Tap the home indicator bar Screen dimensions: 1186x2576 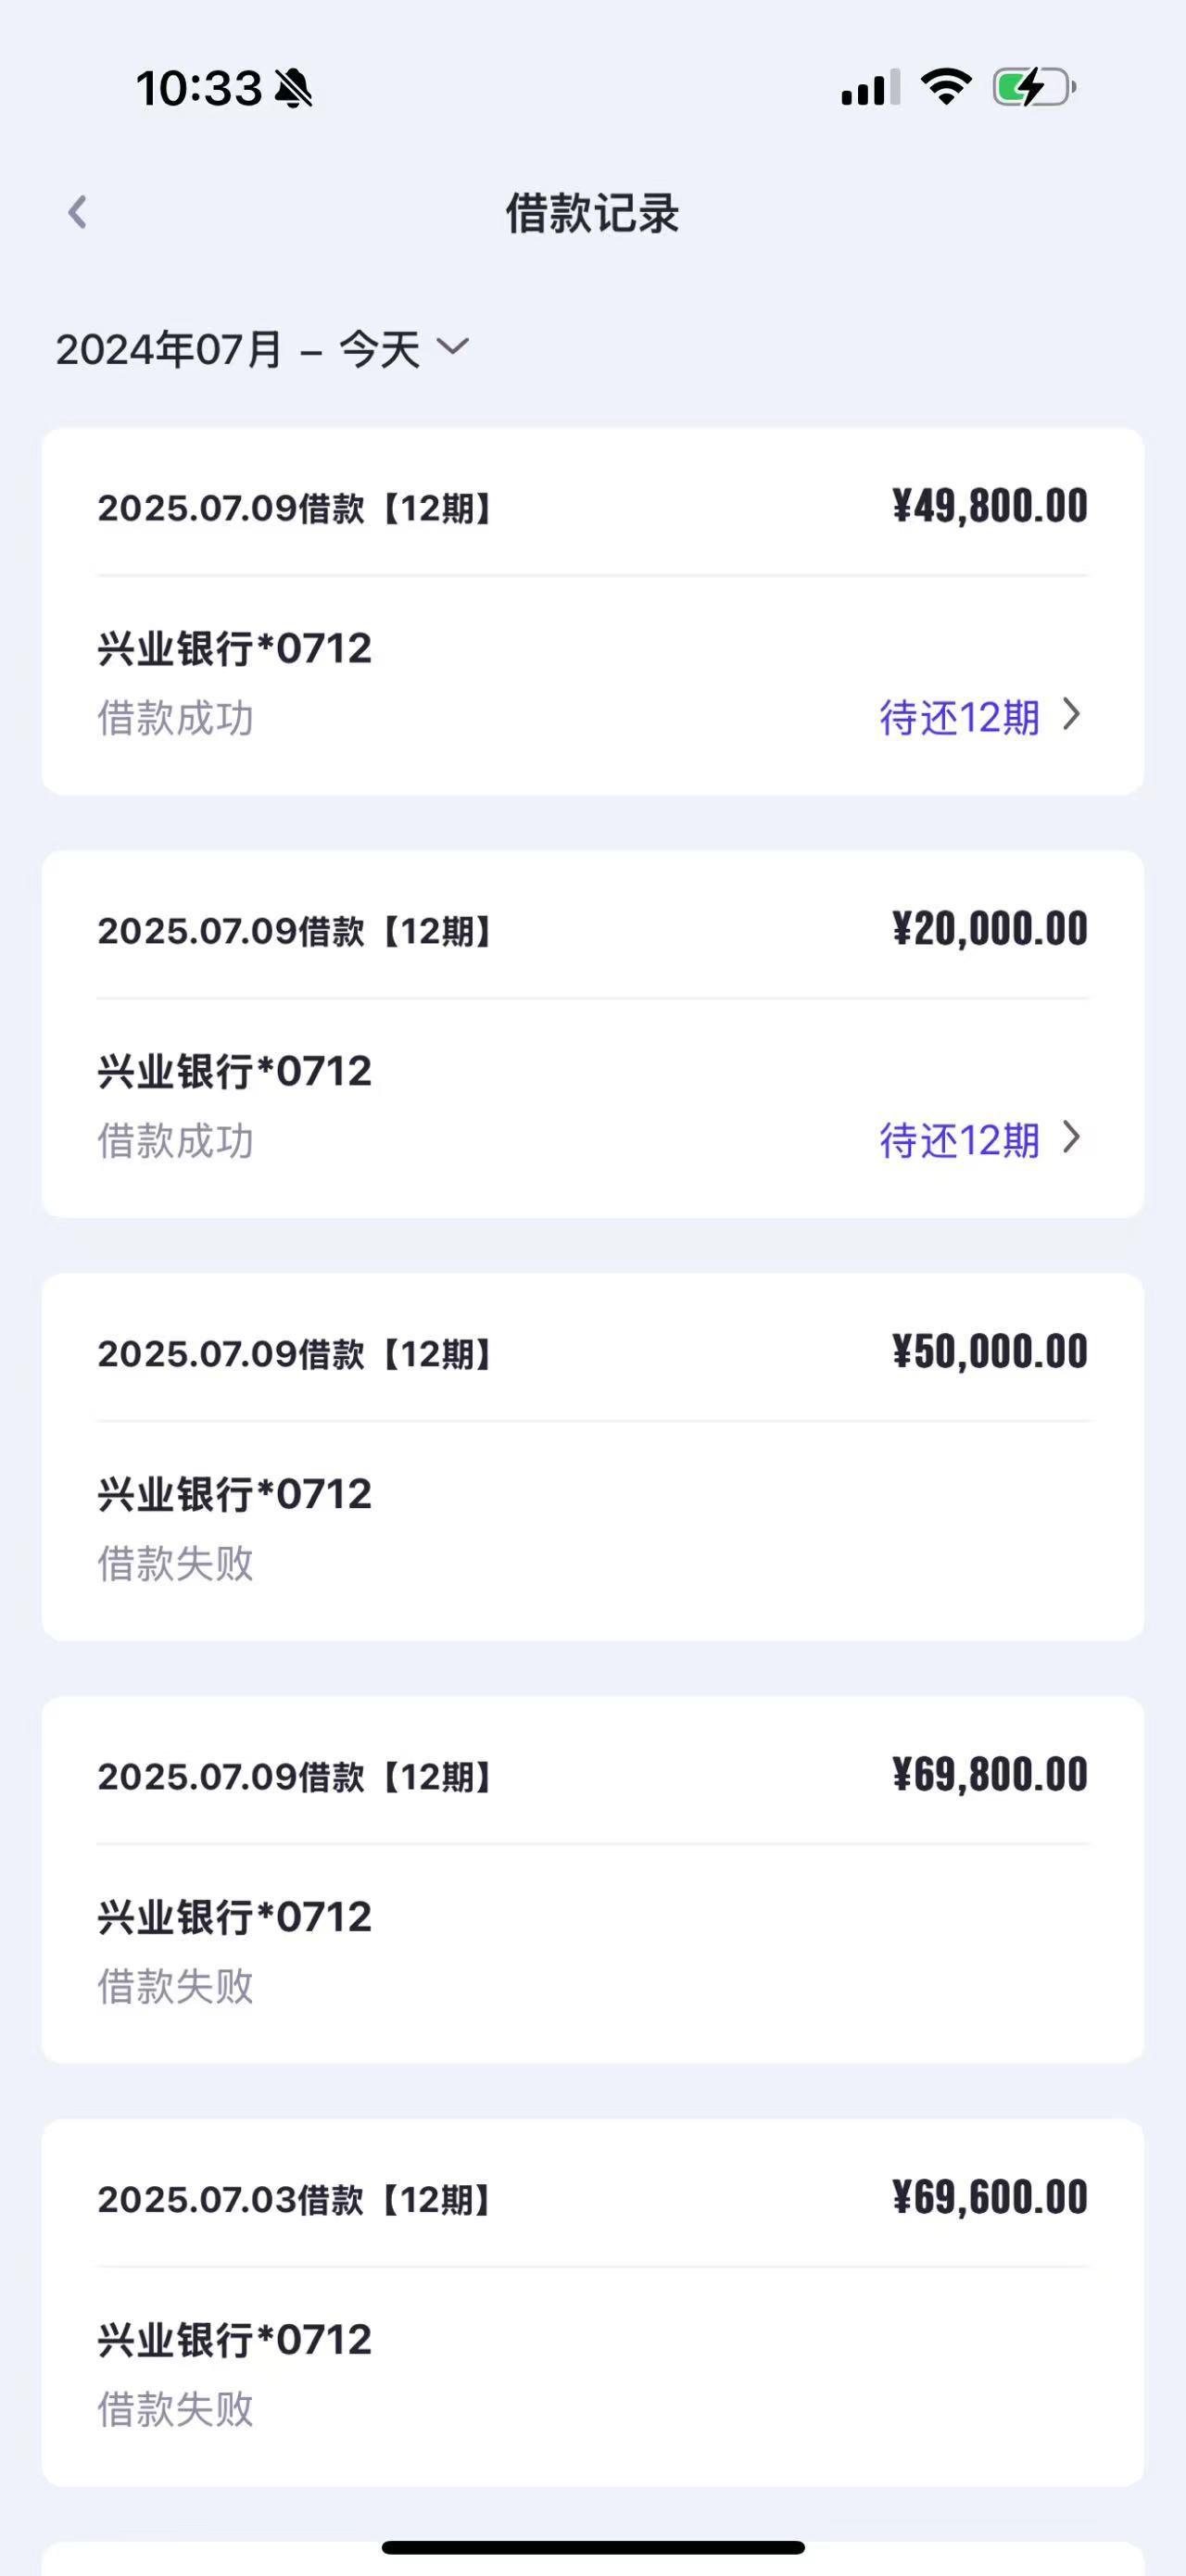[593, 2547]
